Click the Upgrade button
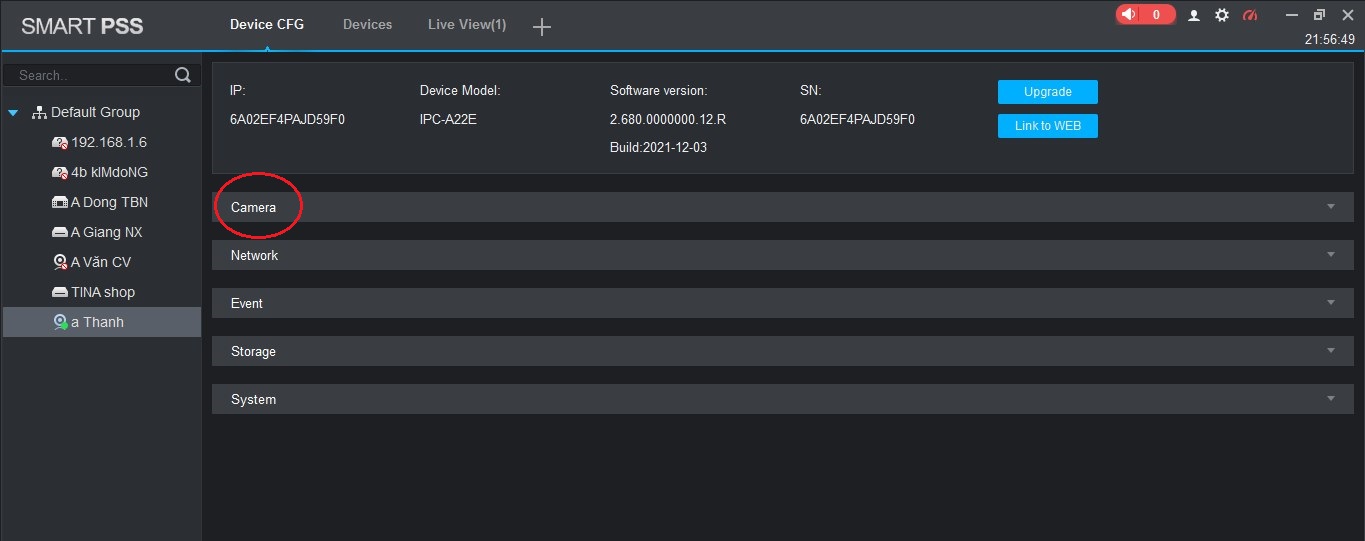The width and height of the screenshot is (1365, 541). tap(1047, 92)
